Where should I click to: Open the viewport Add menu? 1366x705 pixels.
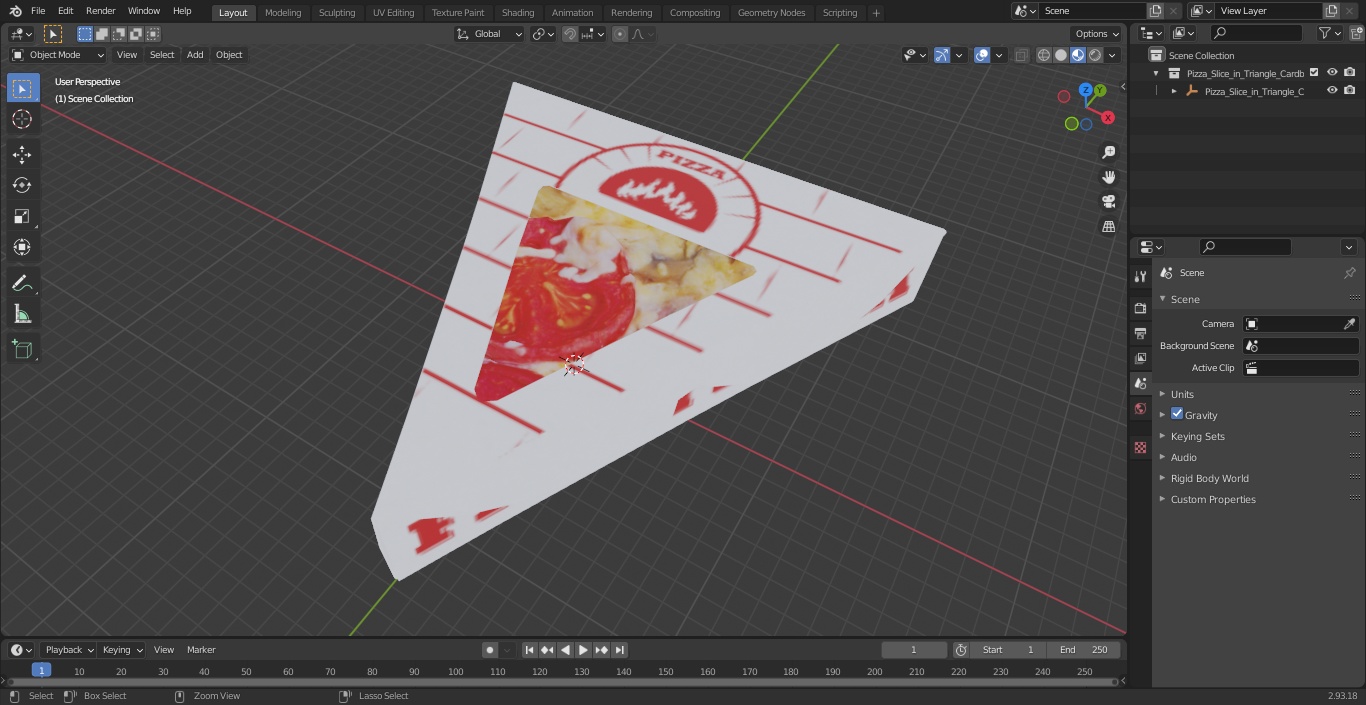click(195, 55)
